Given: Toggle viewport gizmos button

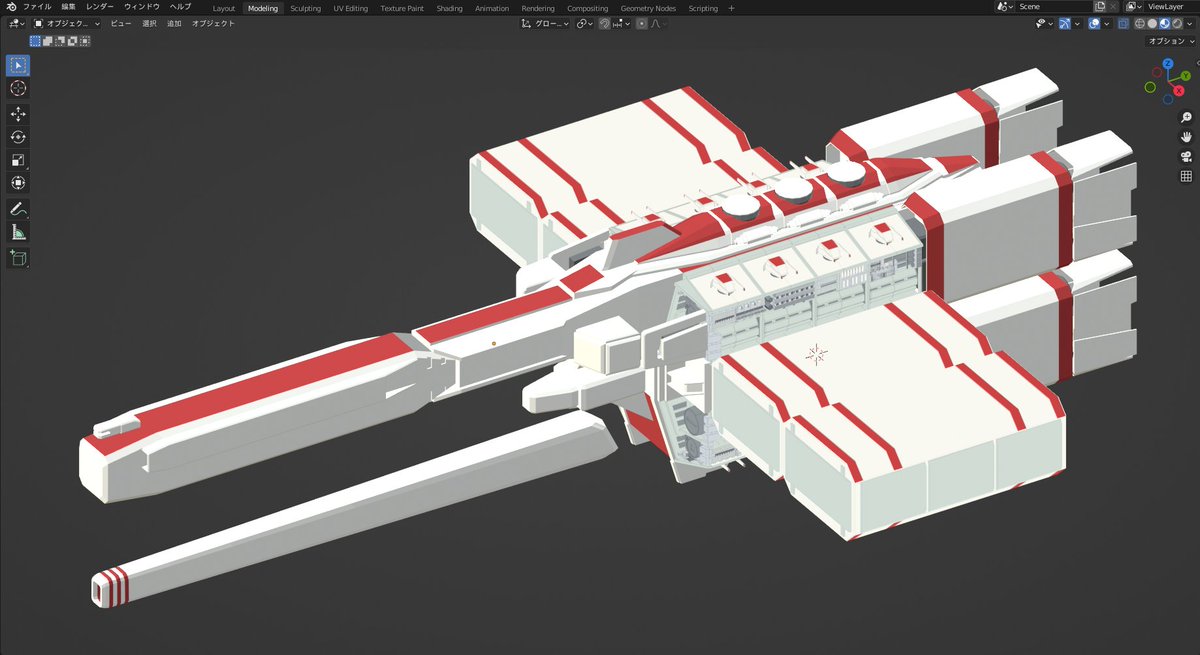Looking at the screenshot, I should pyautogui.click(x=1064, y=23).
